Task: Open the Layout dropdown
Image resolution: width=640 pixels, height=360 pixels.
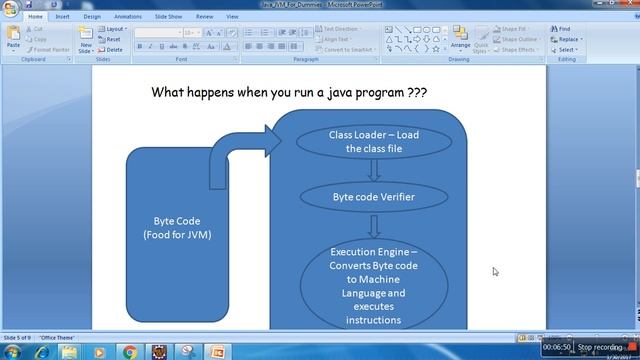Action: coord(113,29)
